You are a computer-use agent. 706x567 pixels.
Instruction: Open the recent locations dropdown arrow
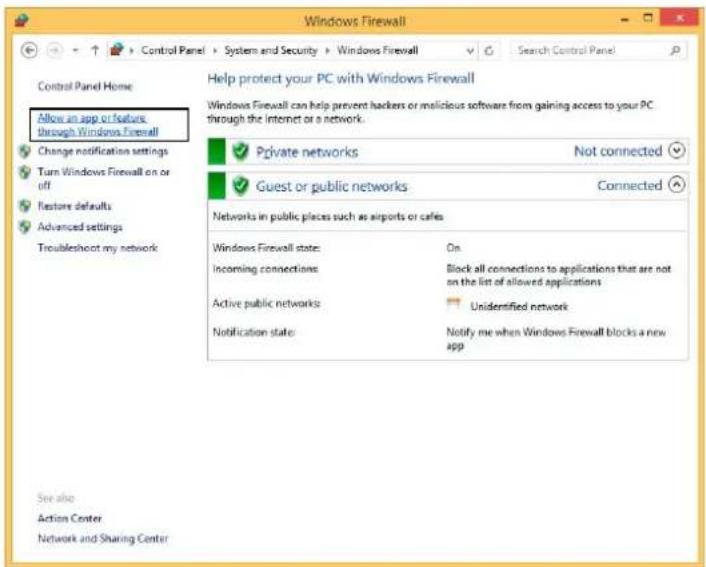pos(75,50)
